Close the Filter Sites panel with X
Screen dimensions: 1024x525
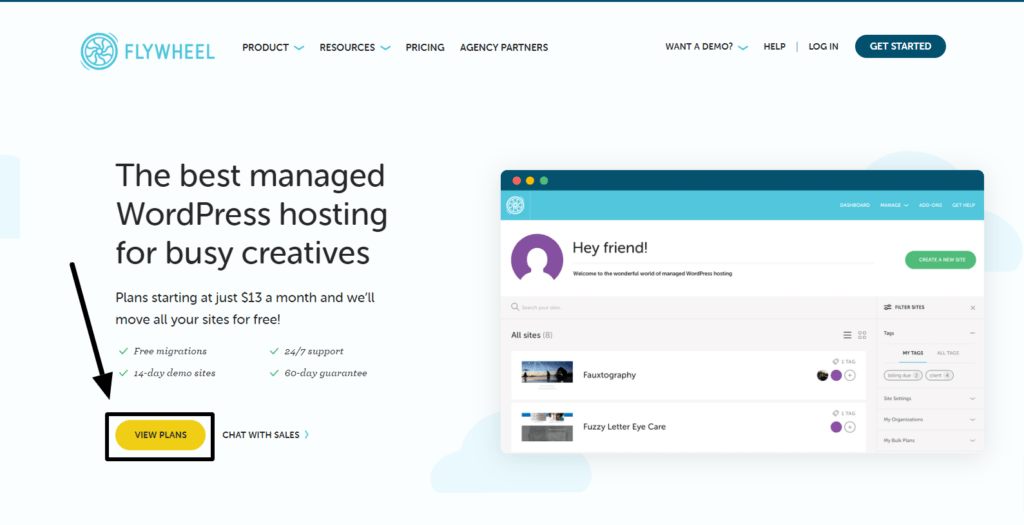(972, 308)
